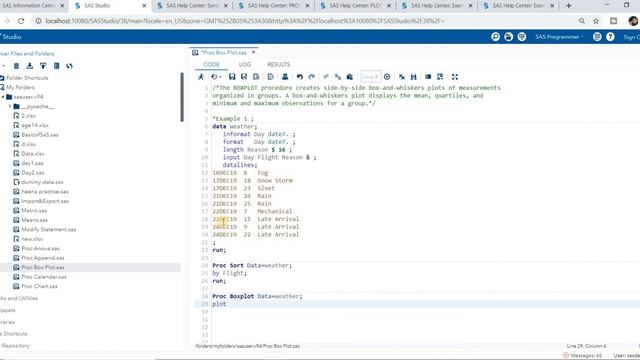This screenshot has height=360, width=640.
Task: Open the file age14.xlsx
Action: 35,125
